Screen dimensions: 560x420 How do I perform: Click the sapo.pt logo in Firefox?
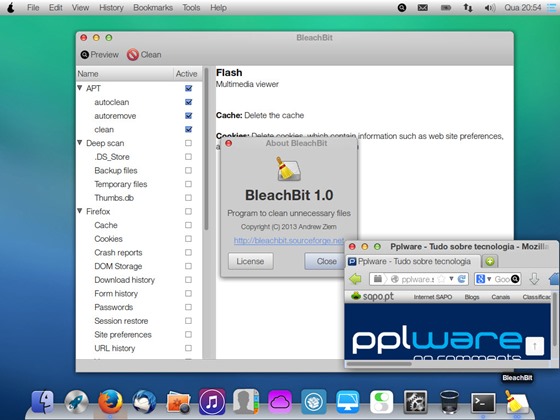pyautogui.click(x=372, y=296)
